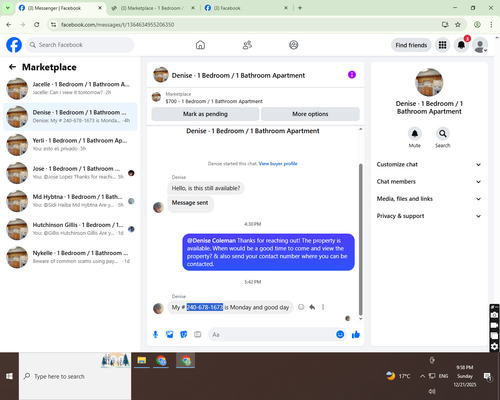
Task: Open Md Hybtna's conversation
Action: tap(70, 201)
